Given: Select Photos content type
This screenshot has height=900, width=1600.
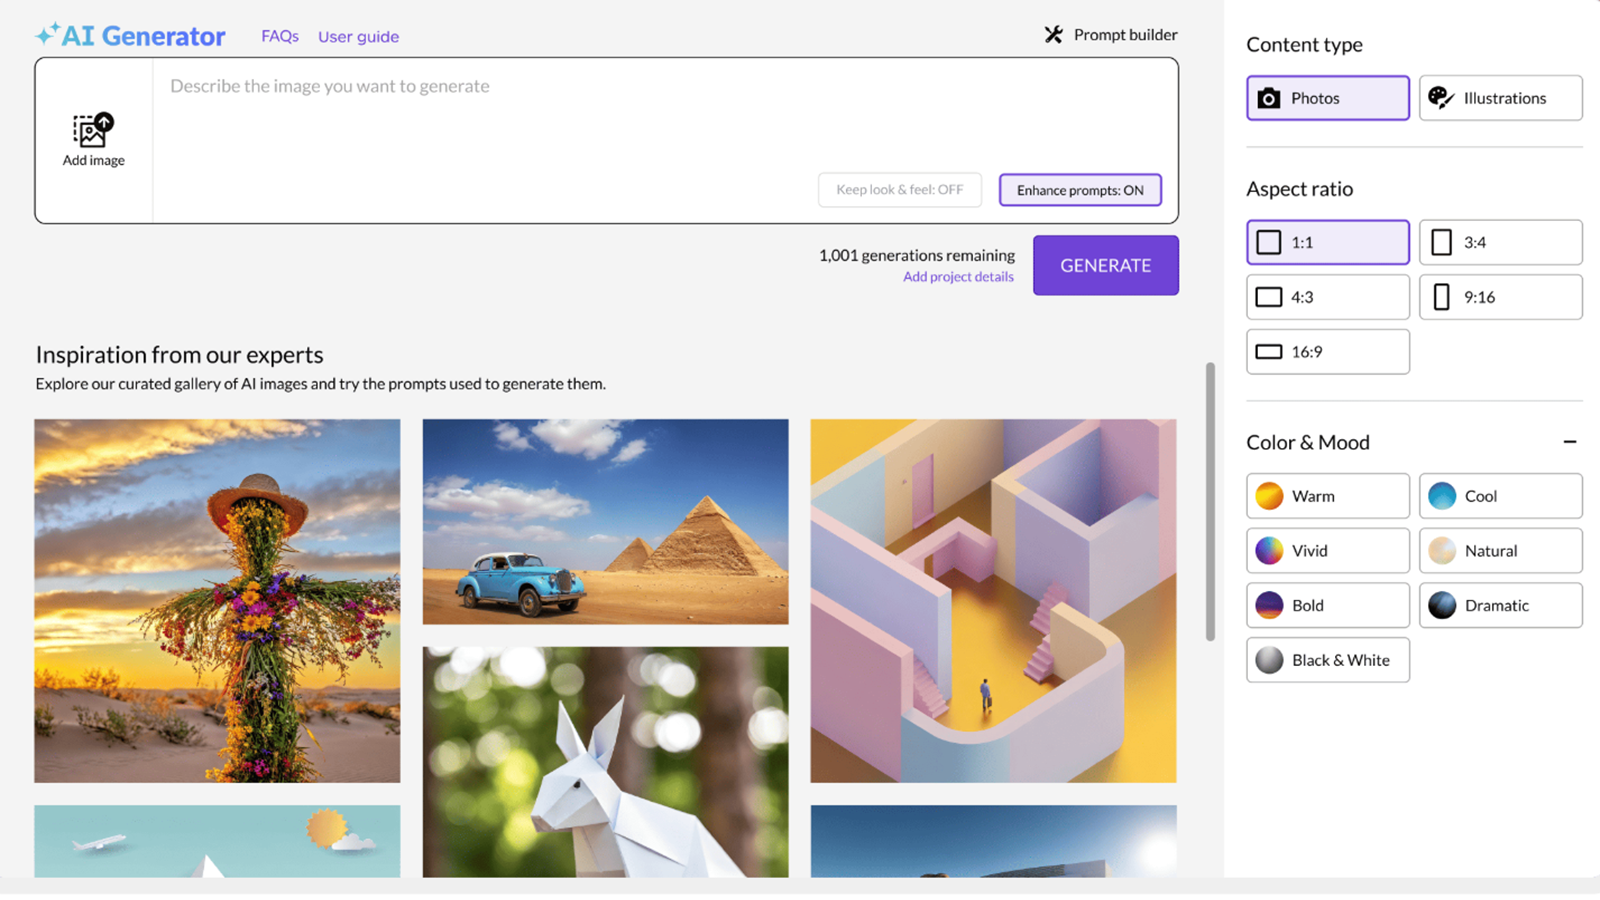Looking at the screenshot, I should 1328,98.
